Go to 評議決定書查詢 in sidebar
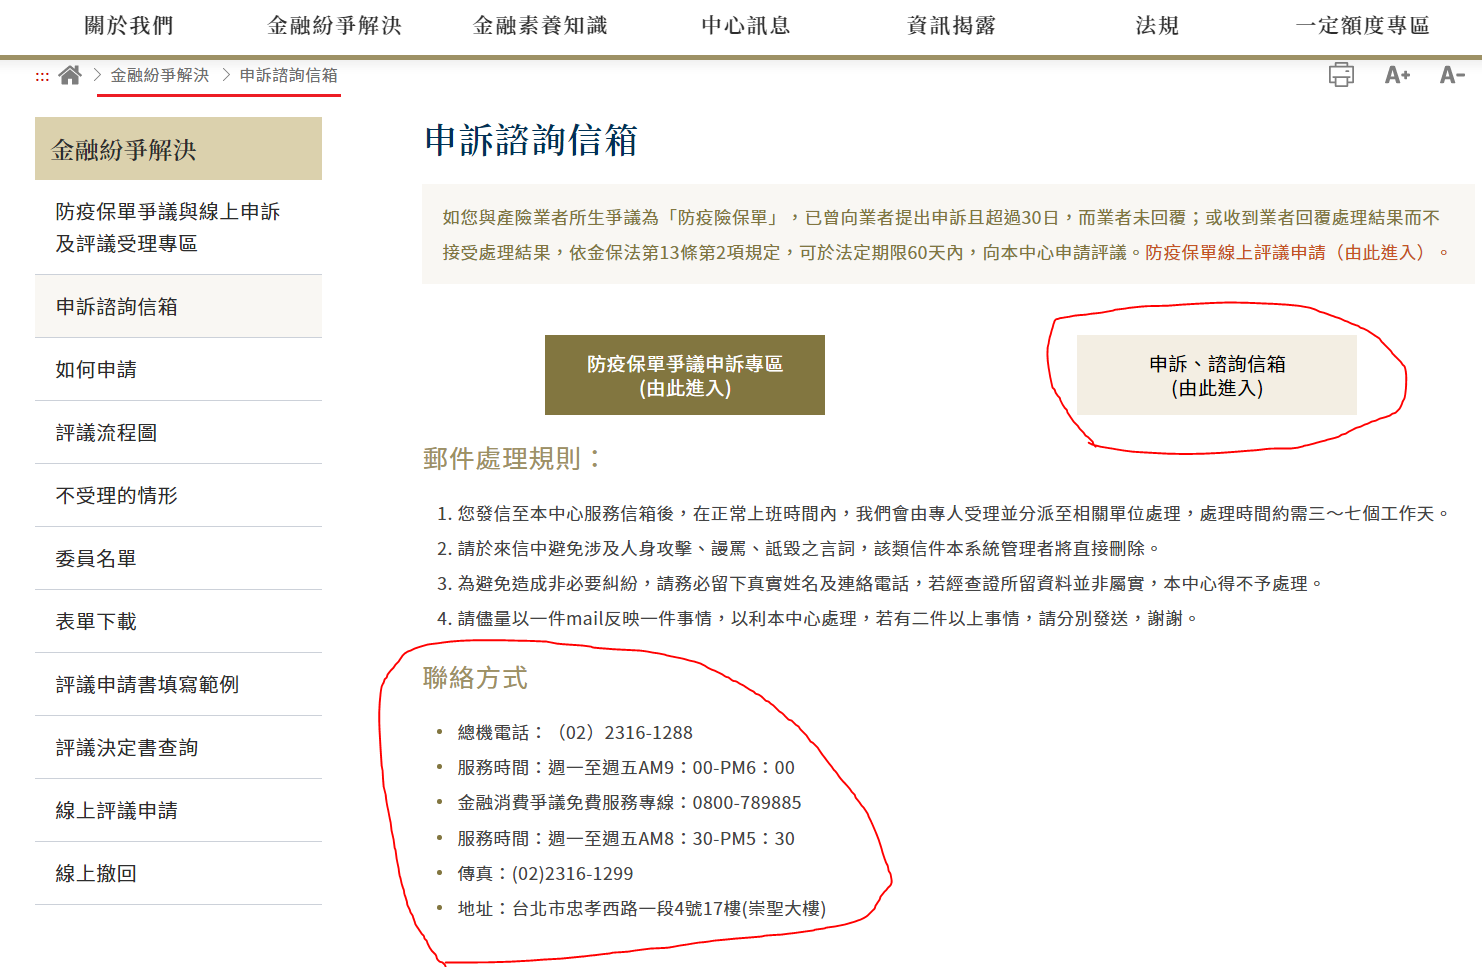This screenshot has height=980, width=1482. point(127,748)
